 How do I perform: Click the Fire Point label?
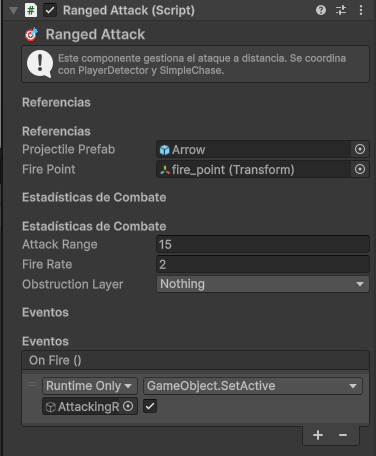coord(49,169)
